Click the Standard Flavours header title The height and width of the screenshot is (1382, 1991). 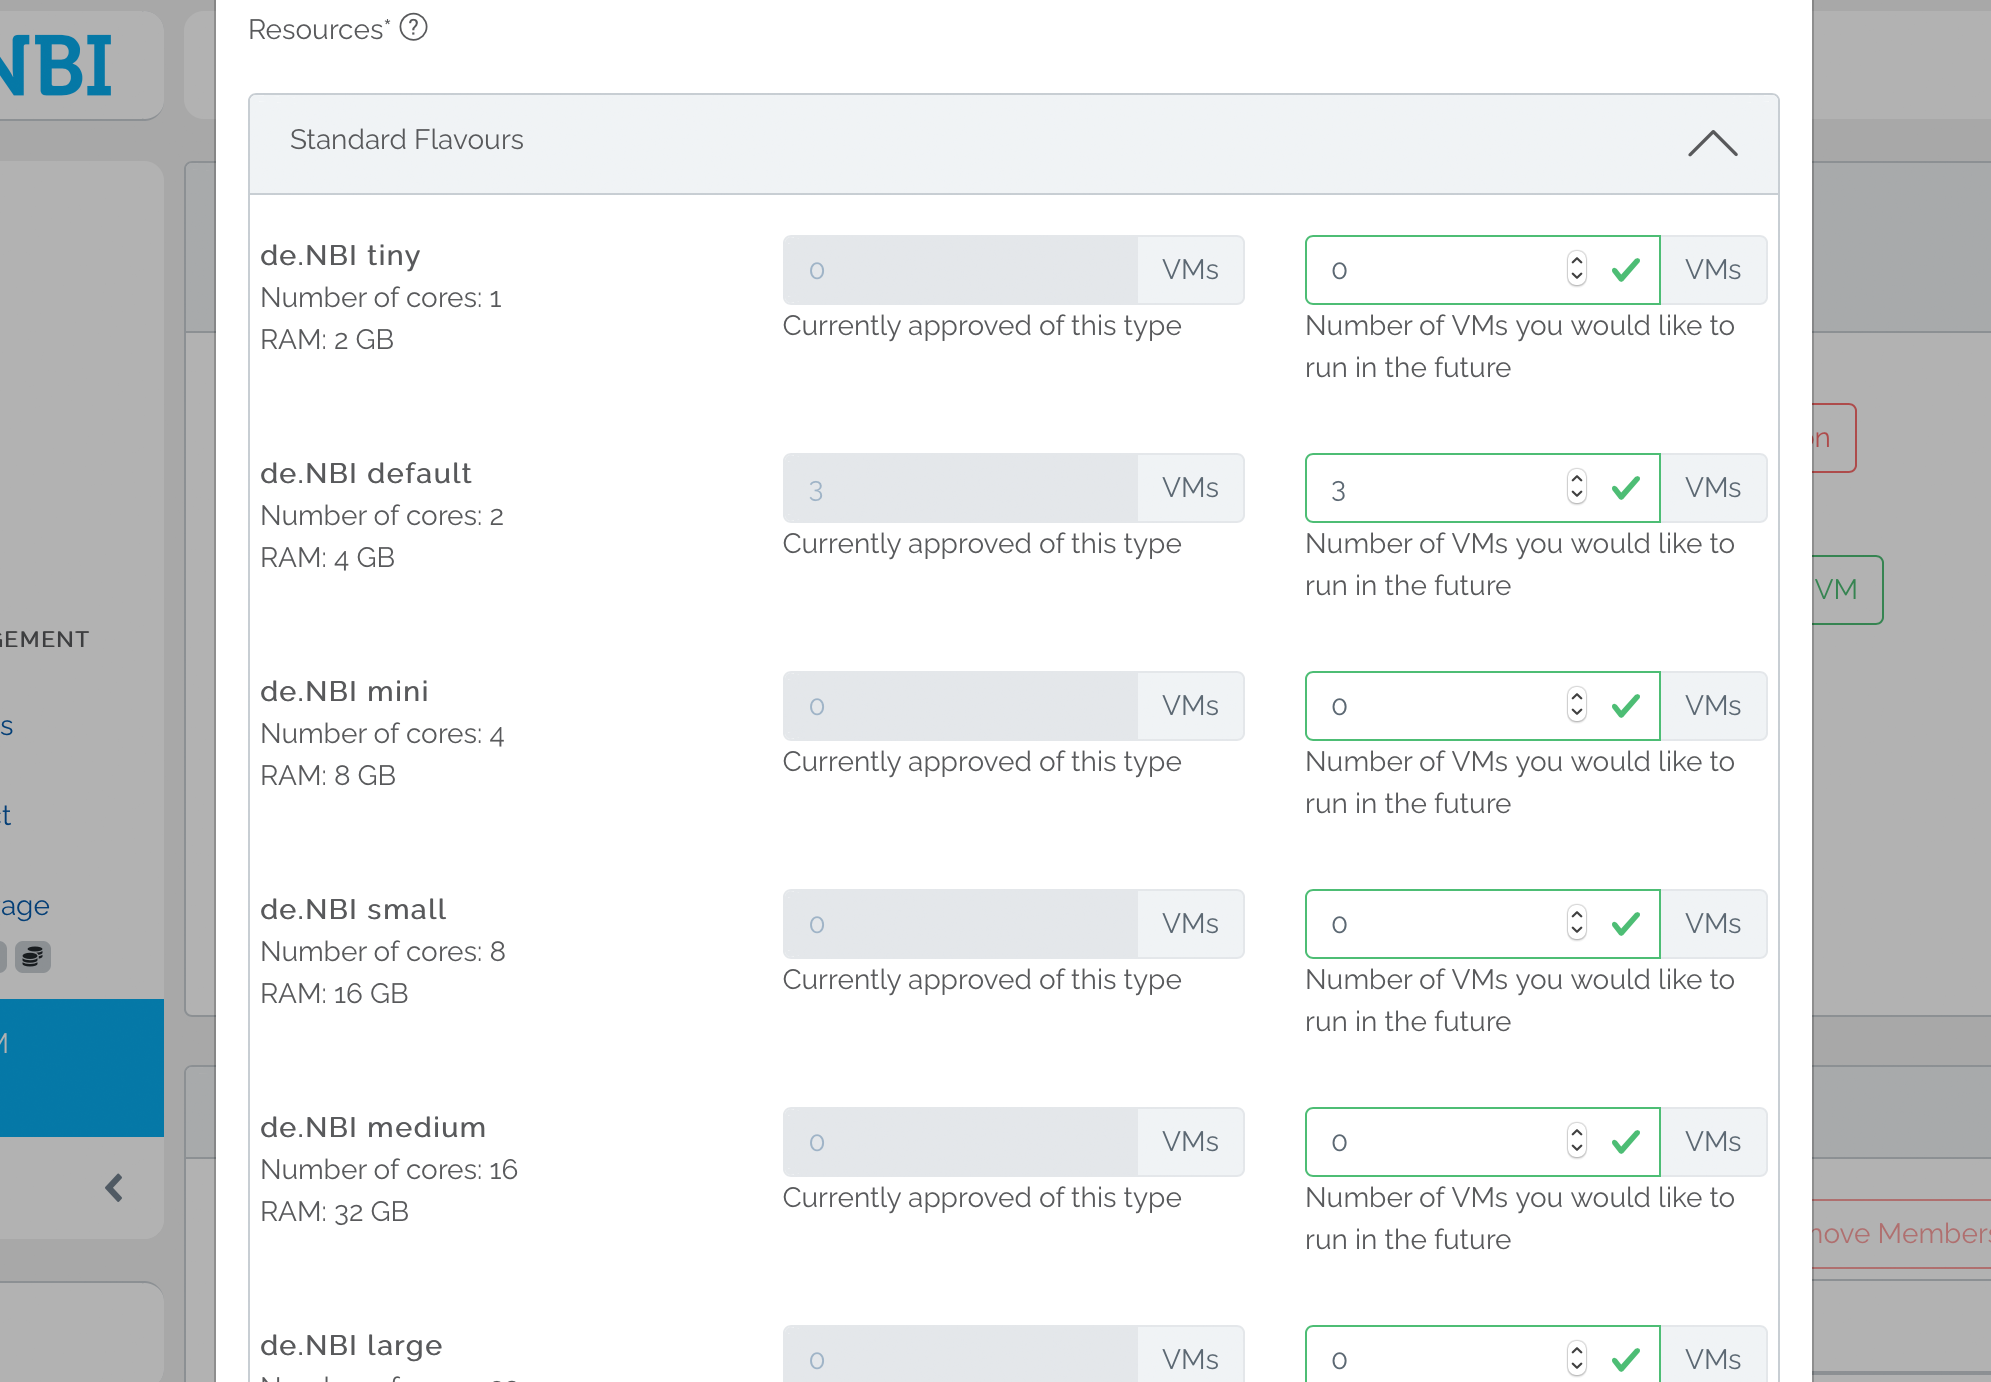tap(406, 140)
